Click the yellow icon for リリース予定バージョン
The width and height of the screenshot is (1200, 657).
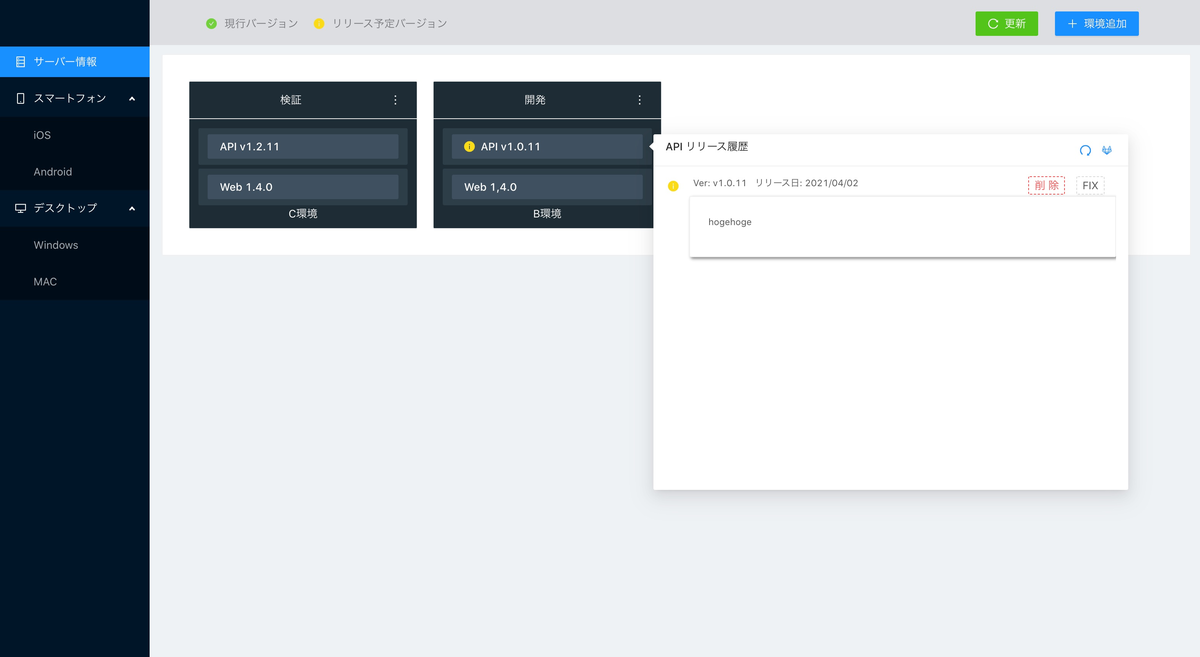[x=319, y=23]
